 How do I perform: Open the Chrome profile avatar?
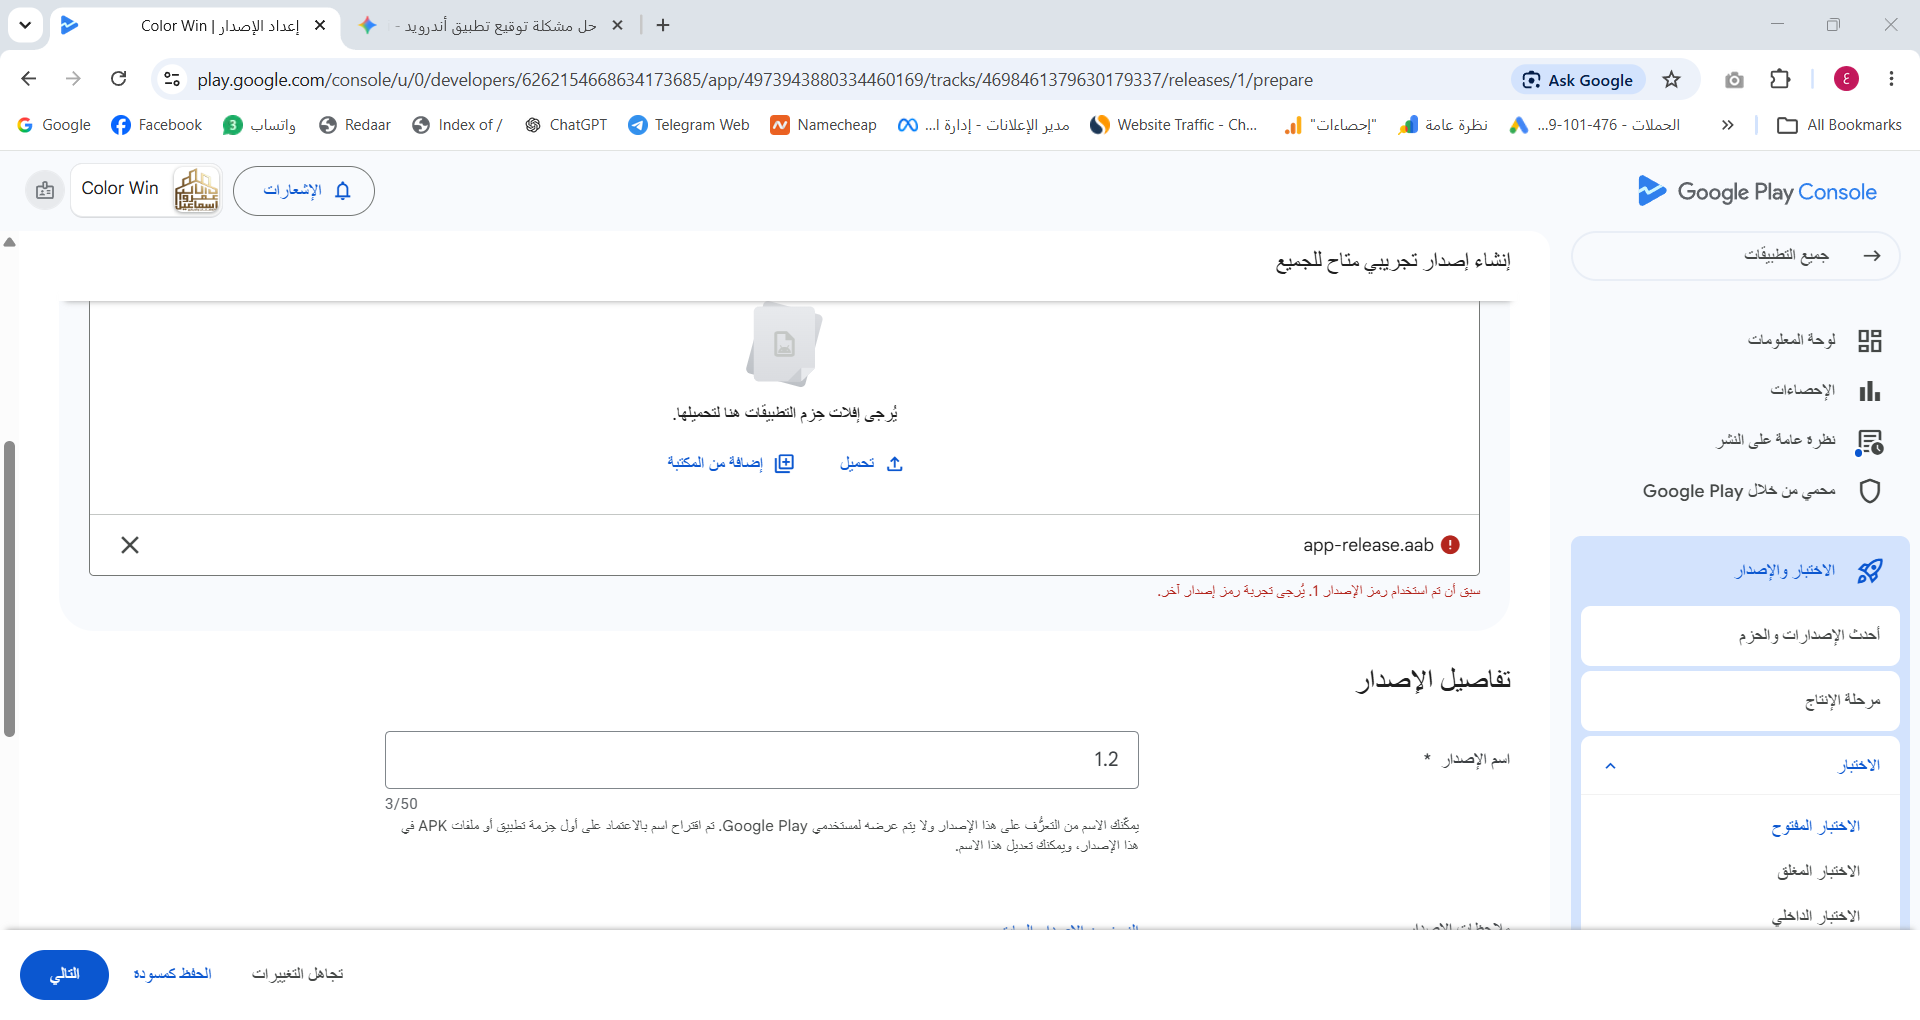coord(1846,79)
